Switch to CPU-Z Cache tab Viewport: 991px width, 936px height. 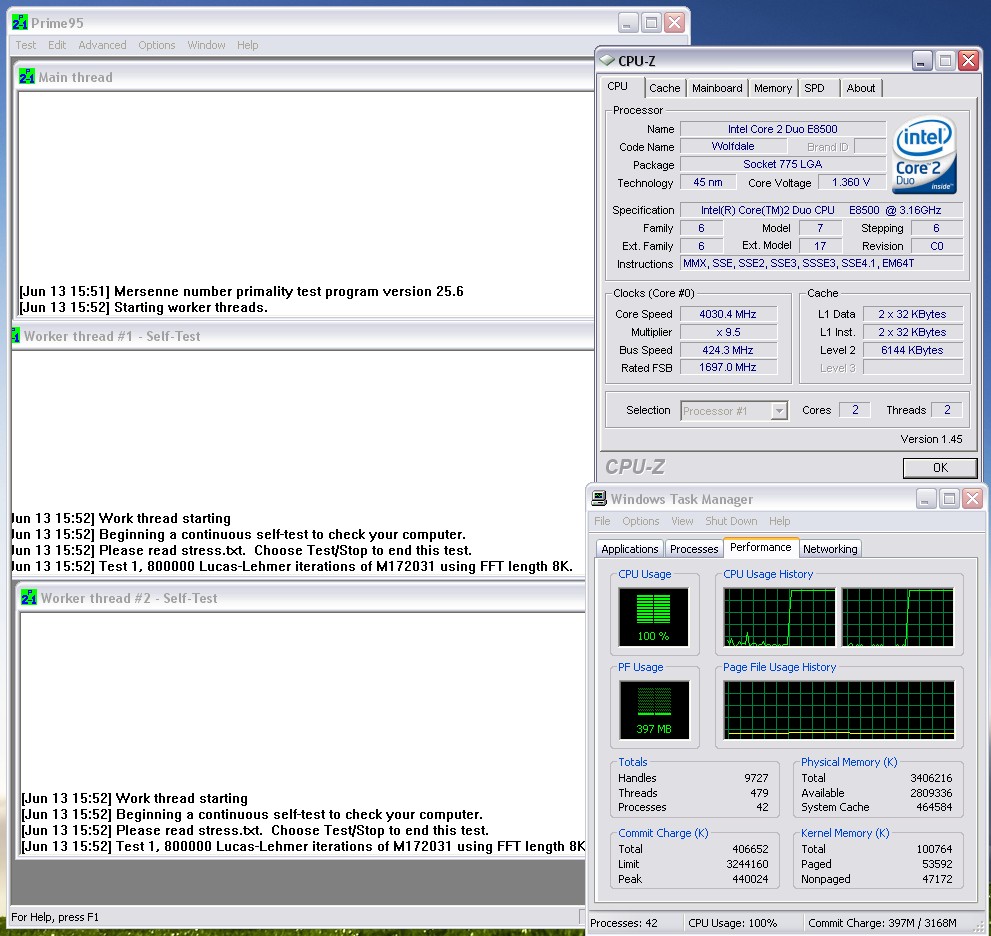665,88
